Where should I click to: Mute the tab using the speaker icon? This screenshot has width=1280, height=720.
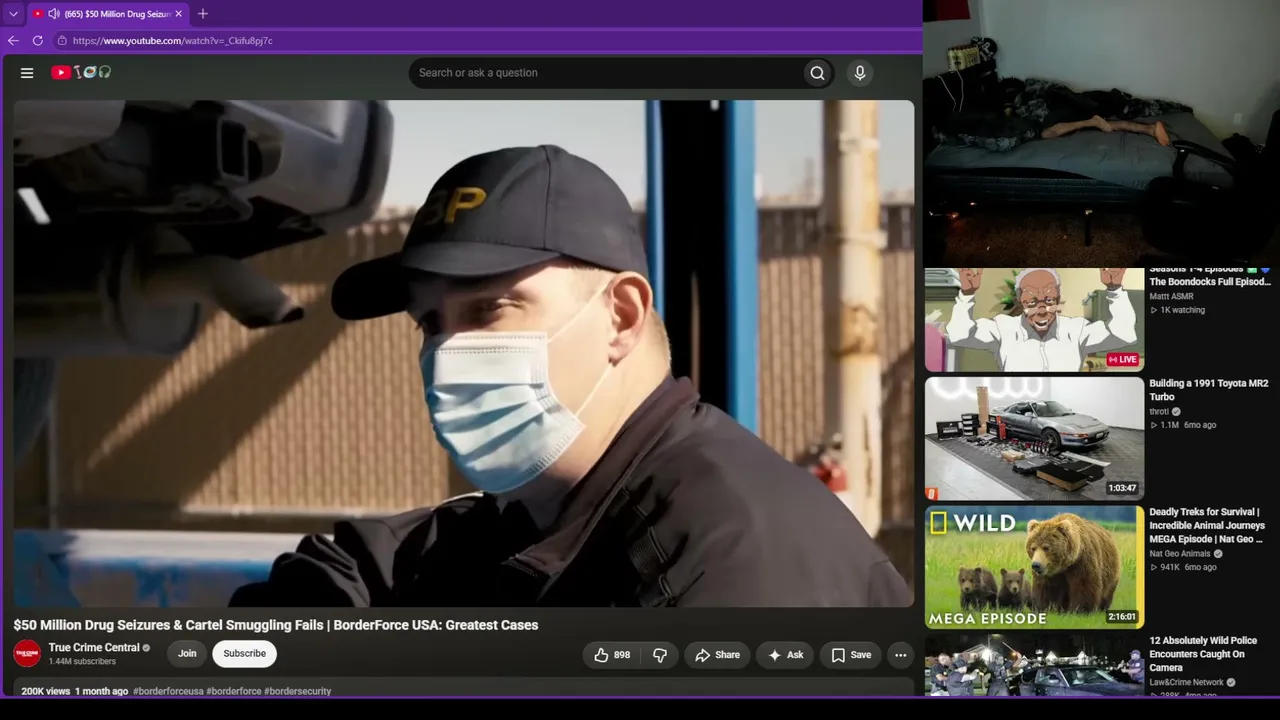53,14
